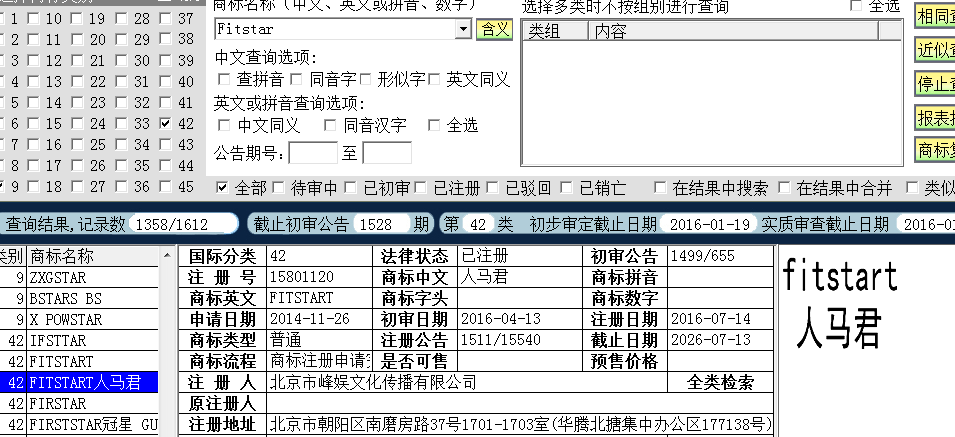Tick the class 42 checkbox

point(166,124)
